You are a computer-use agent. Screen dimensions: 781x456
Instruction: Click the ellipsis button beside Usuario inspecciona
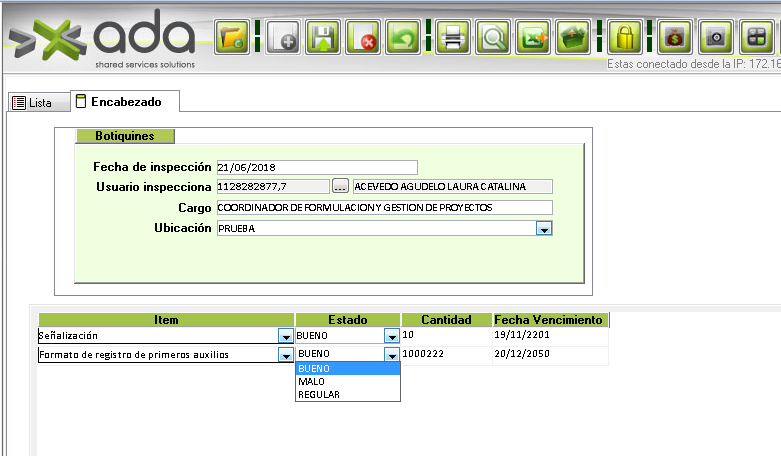[x=340, y=186]
